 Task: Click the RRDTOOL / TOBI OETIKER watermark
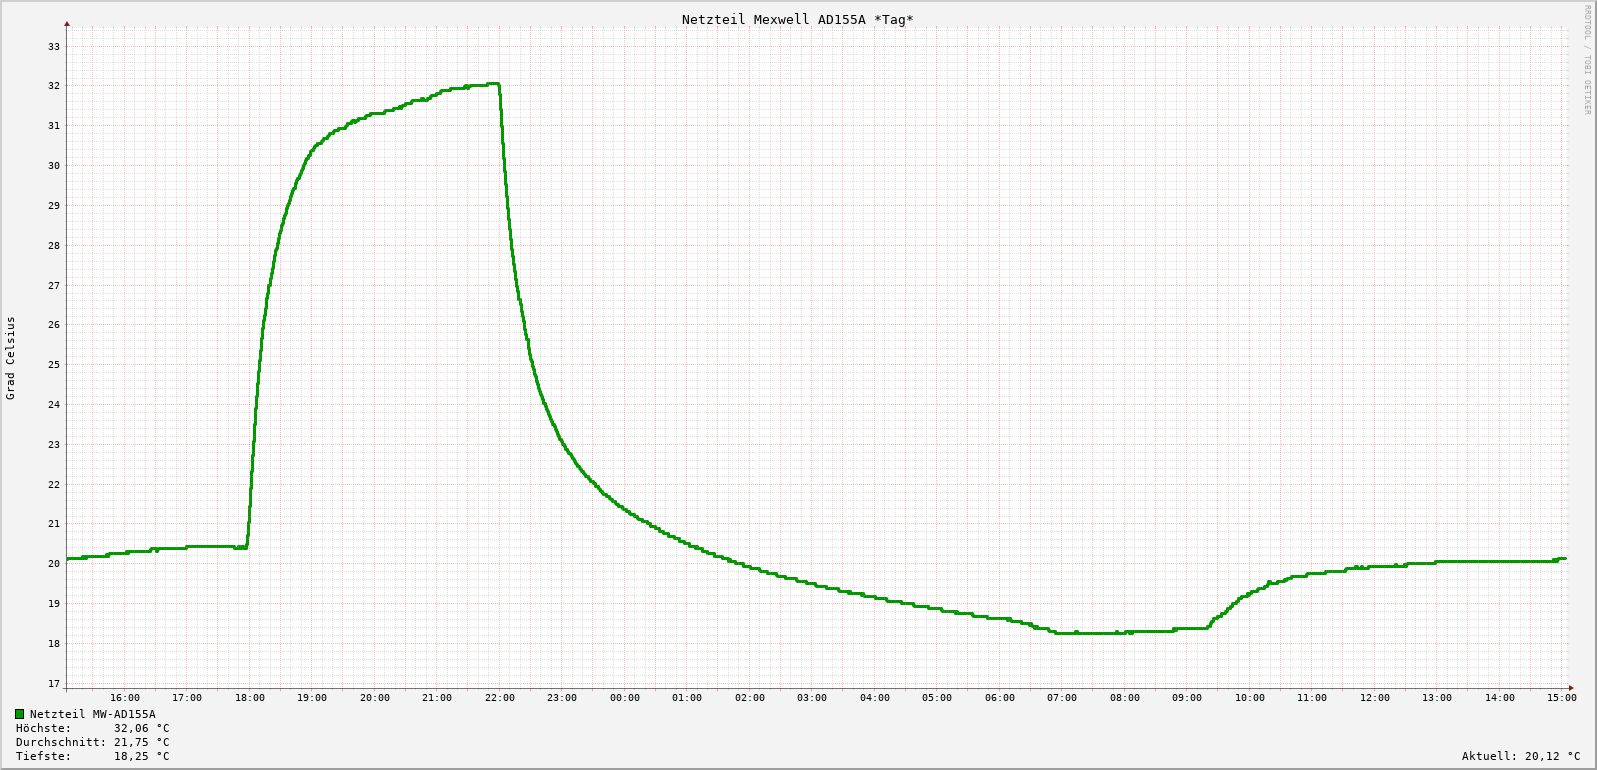1587,60
